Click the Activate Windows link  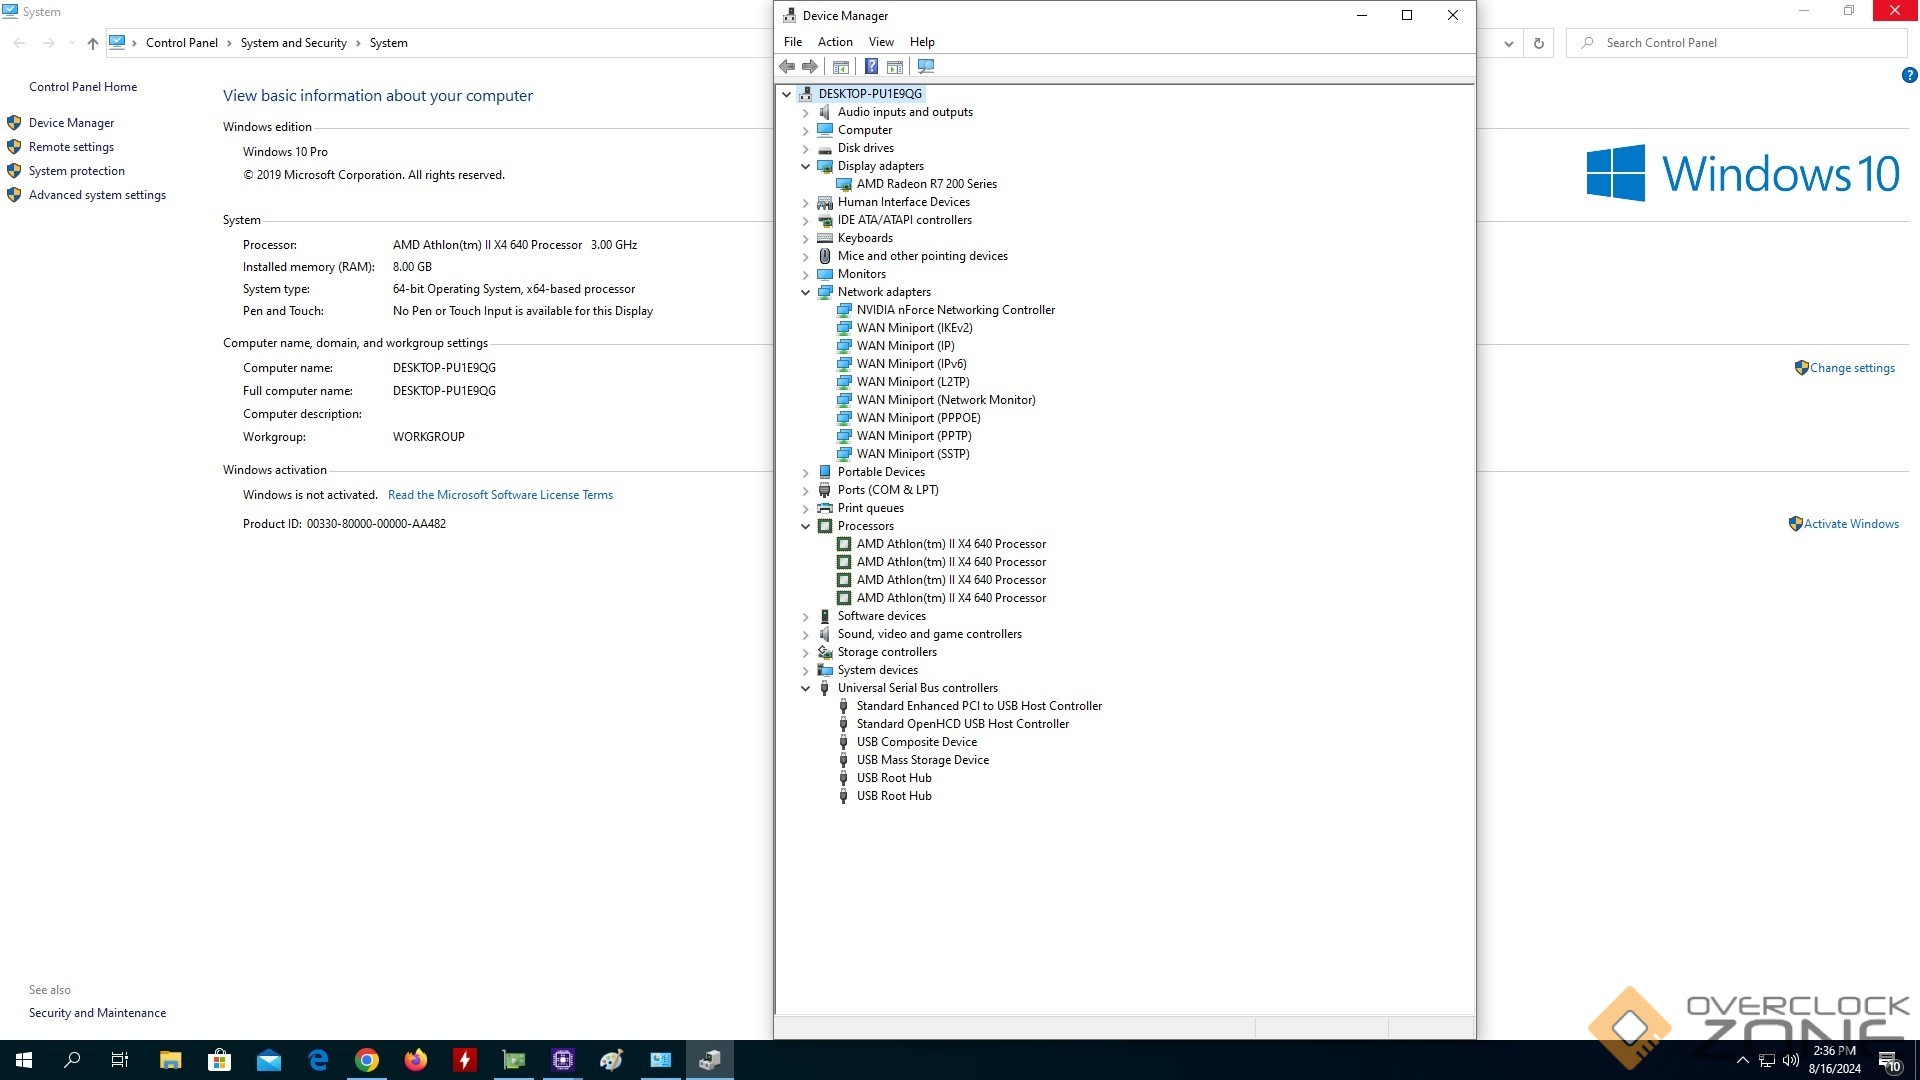[x=1850, y=524]
